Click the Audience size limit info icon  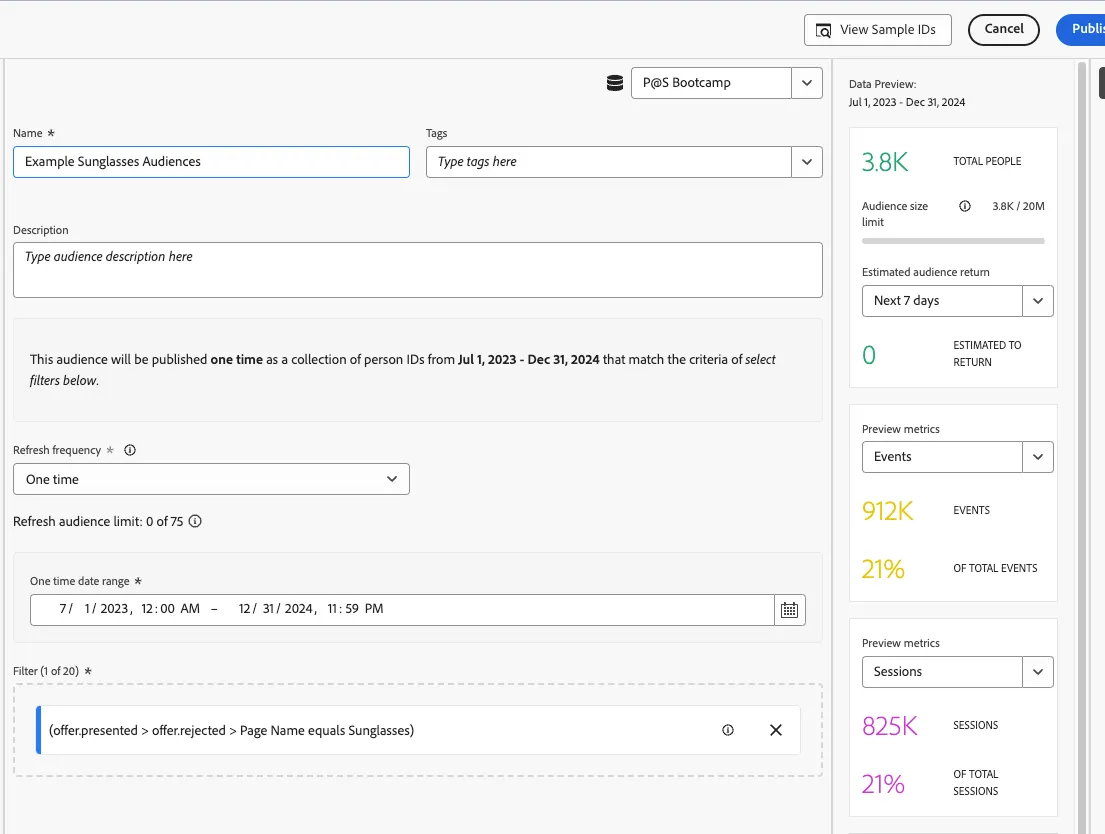click(965, 206)
